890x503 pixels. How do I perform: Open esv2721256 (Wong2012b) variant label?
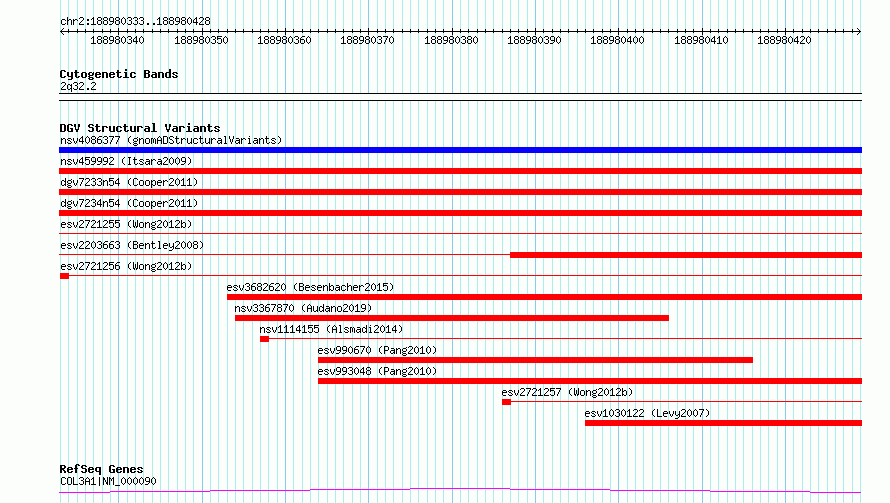pos(126,266)
